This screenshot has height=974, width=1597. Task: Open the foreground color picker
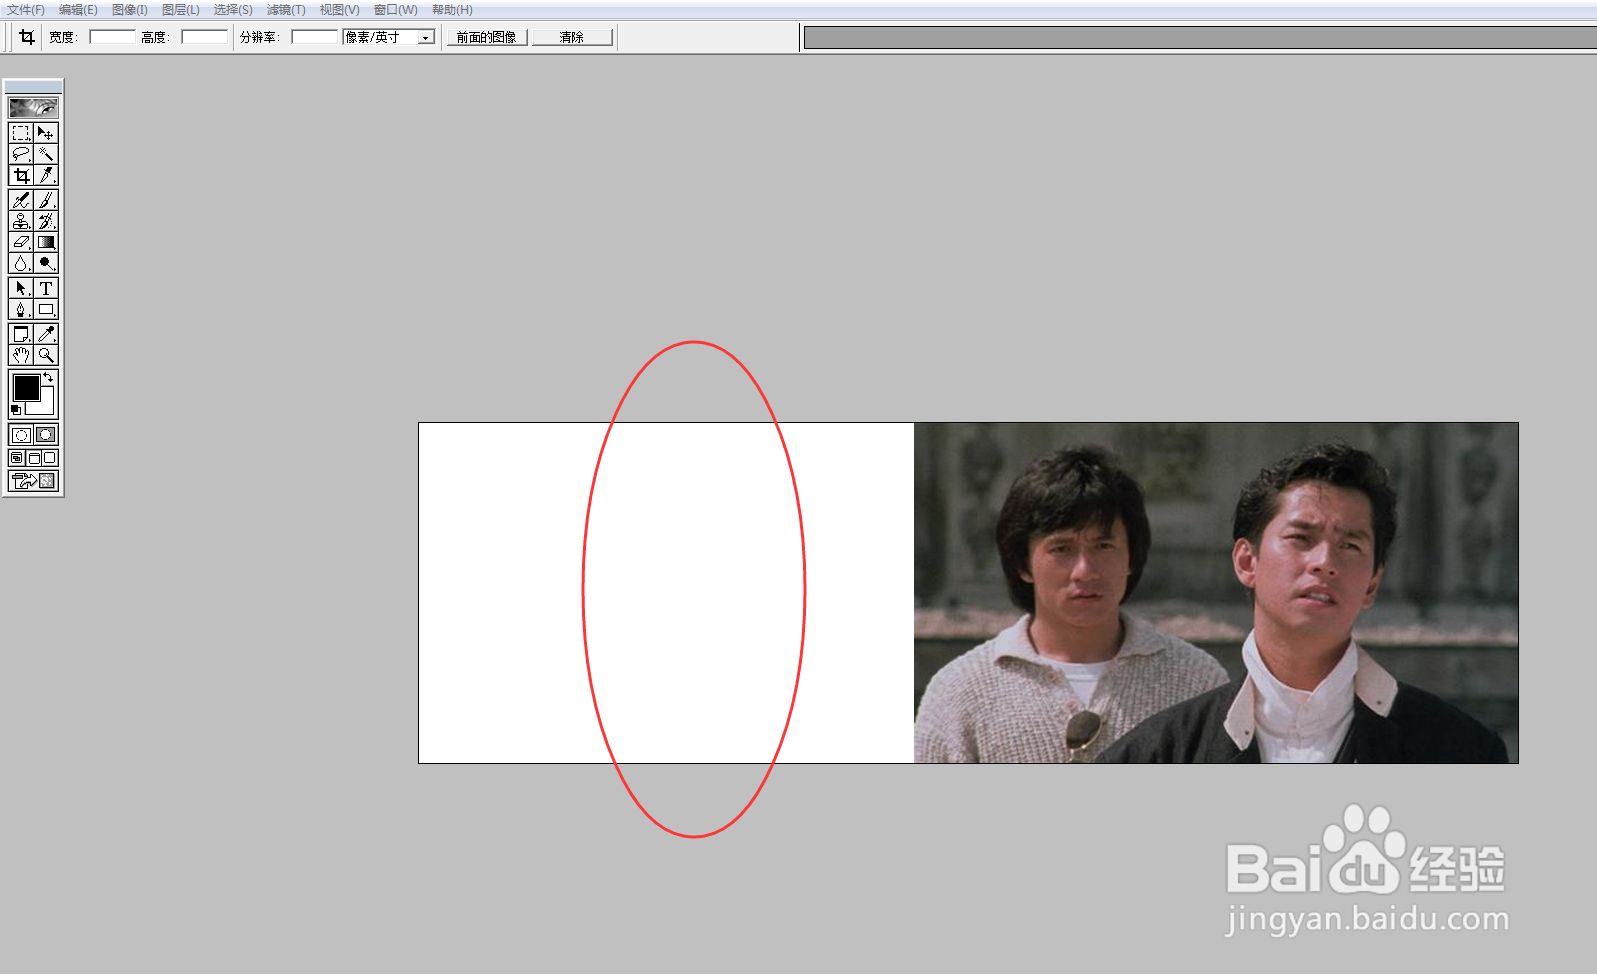tap(26, 387)
